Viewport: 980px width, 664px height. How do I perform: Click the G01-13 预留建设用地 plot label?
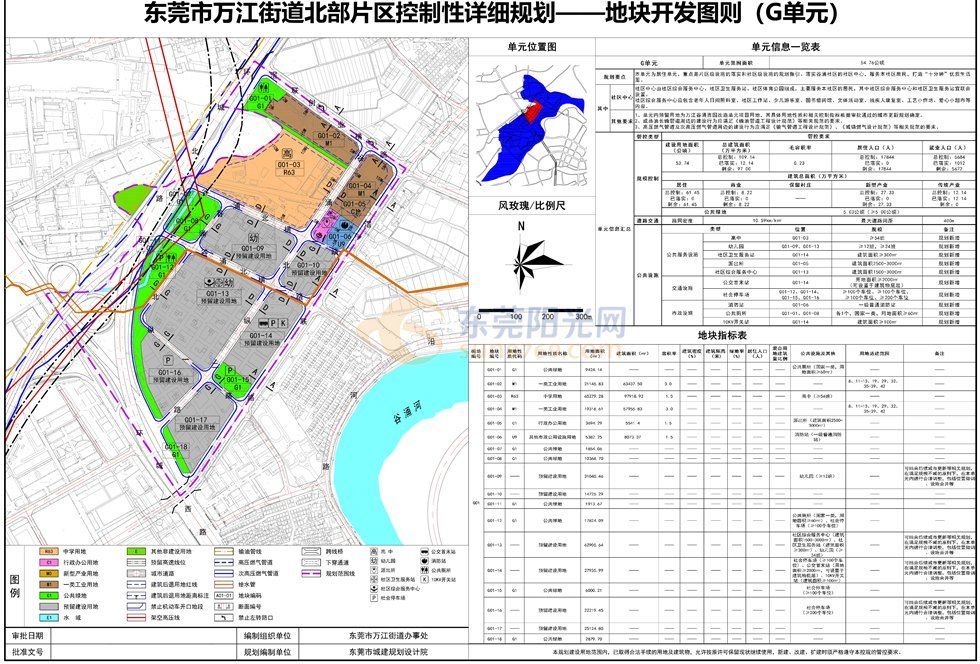click(219, 297)
